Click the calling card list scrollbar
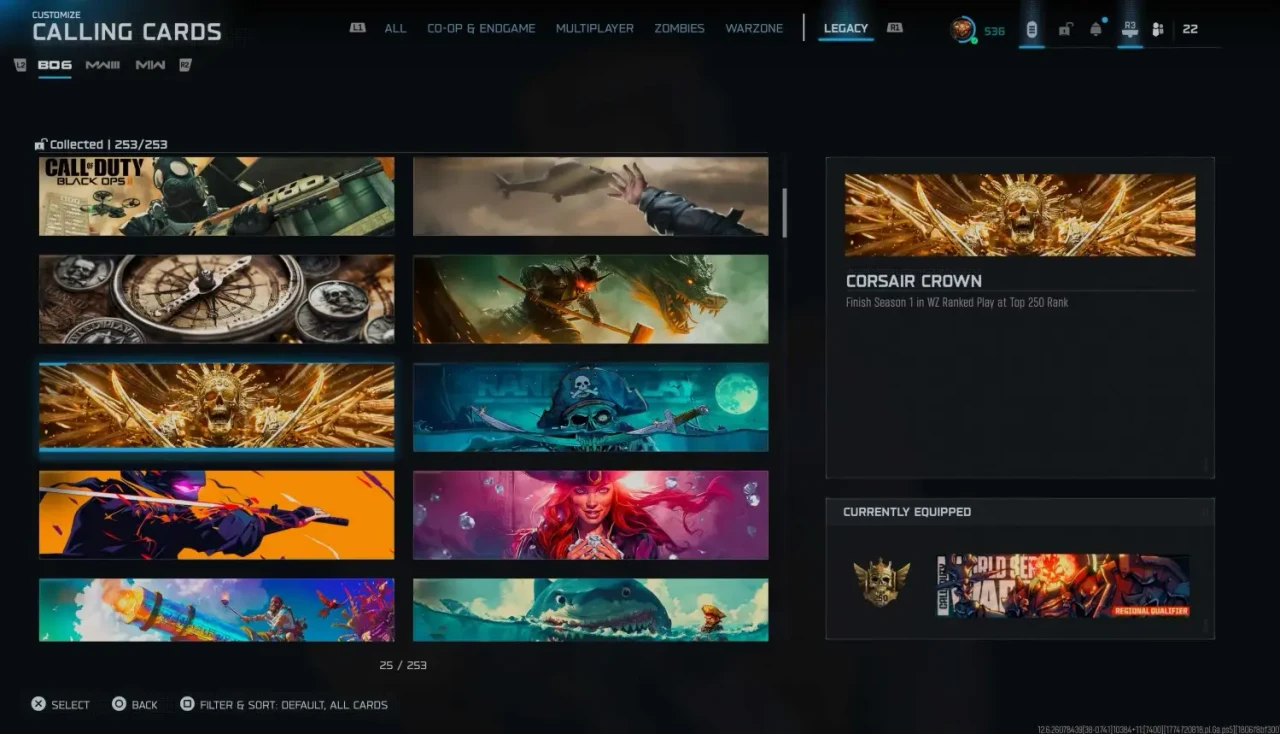This screenshot has height=734, width=1280. click(784, 212)
